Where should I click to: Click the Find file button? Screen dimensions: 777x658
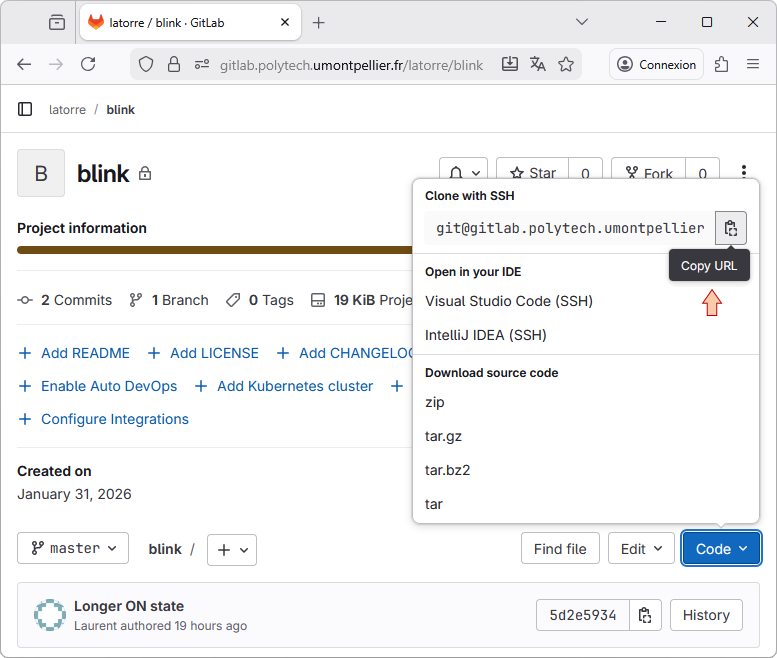pos(560,548)
